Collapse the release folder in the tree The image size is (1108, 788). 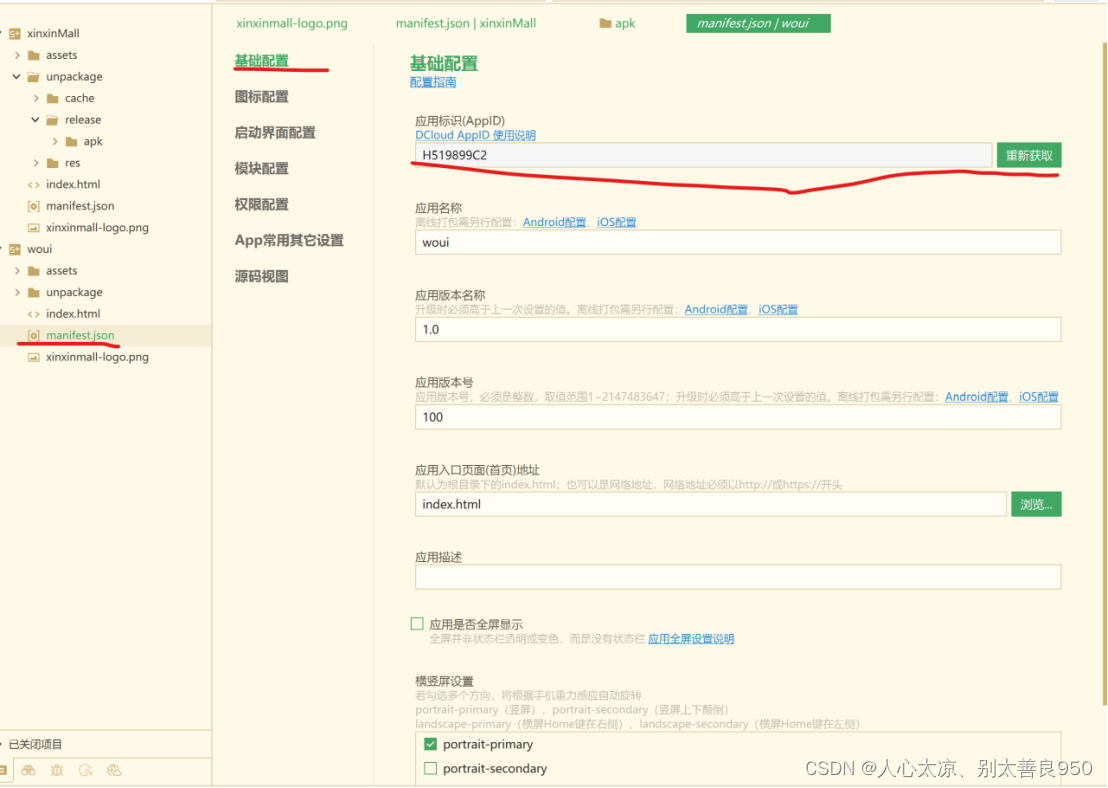34,119
